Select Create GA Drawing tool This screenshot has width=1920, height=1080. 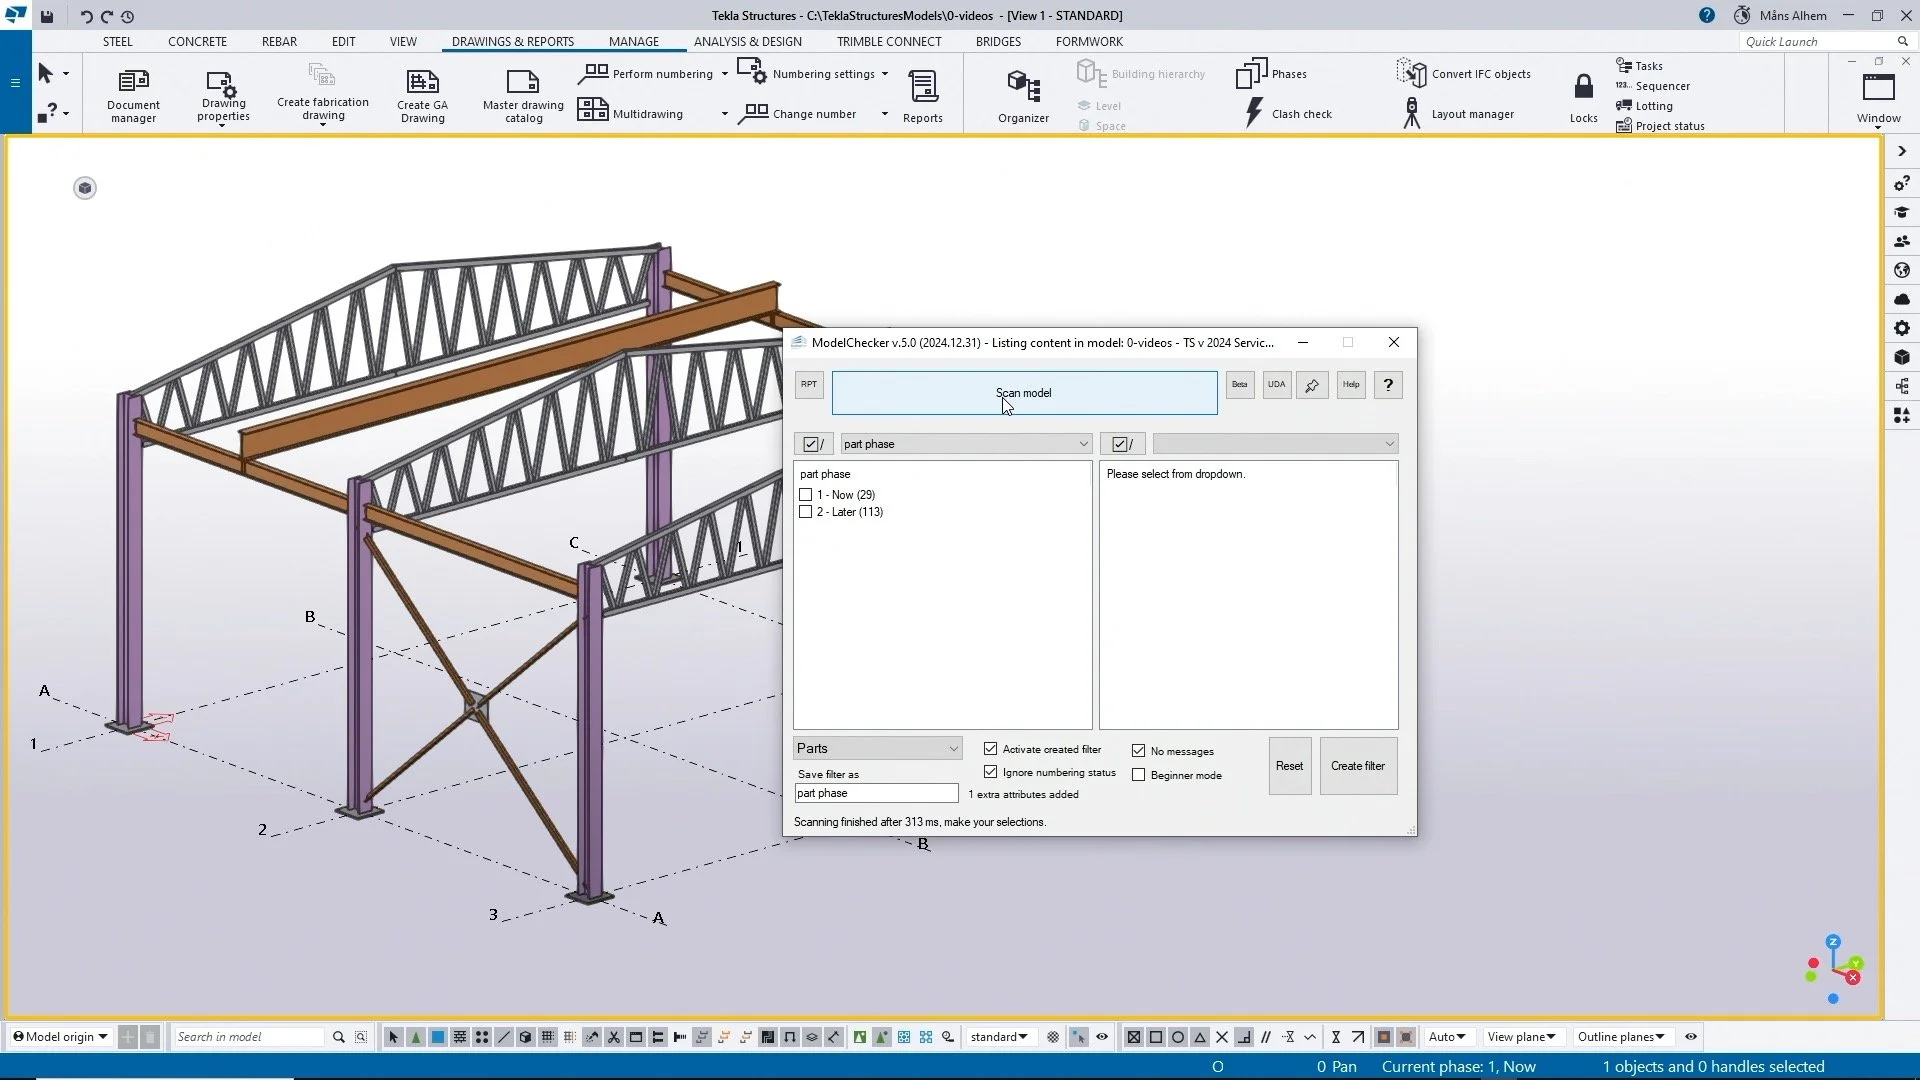[422, 95]
